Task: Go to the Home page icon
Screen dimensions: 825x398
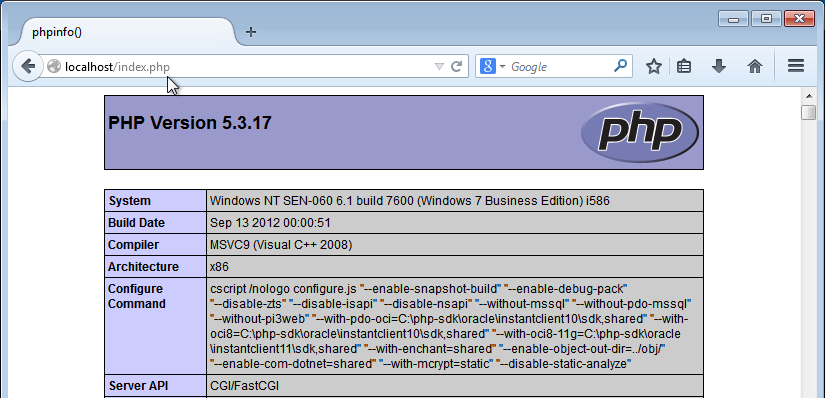Action: click(x=755, y=66)
